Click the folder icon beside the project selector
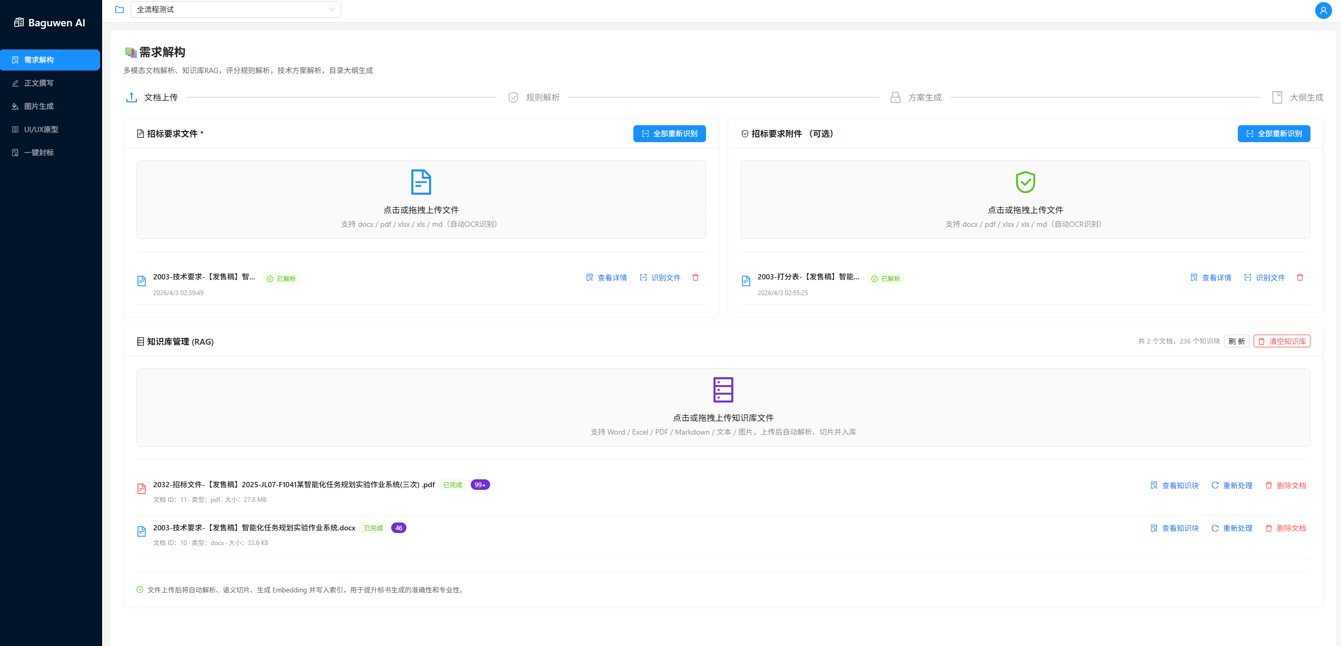The width and height of the screenshot is (1341, 646). (120, 9)
